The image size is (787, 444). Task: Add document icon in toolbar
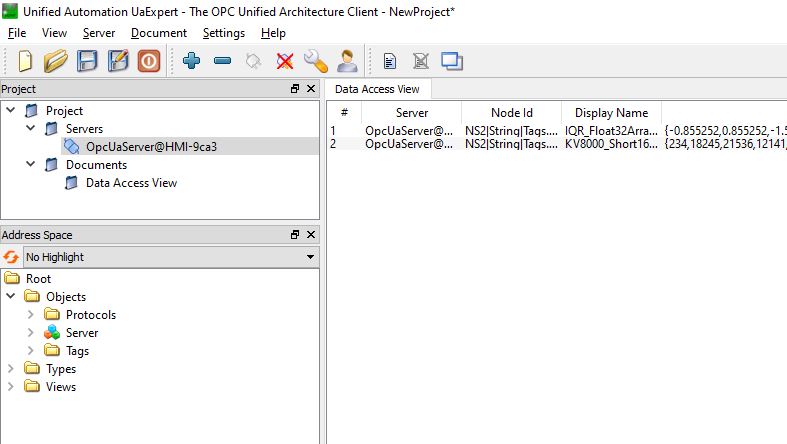[390, 61]
